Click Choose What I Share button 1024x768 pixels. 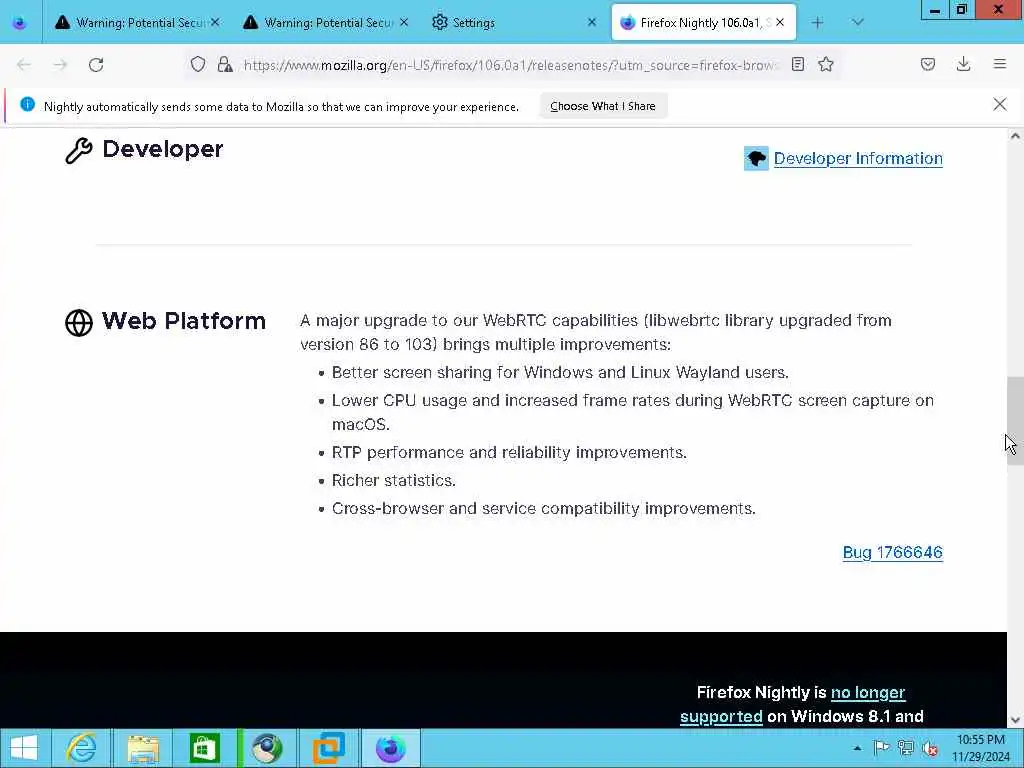(603, 106)
